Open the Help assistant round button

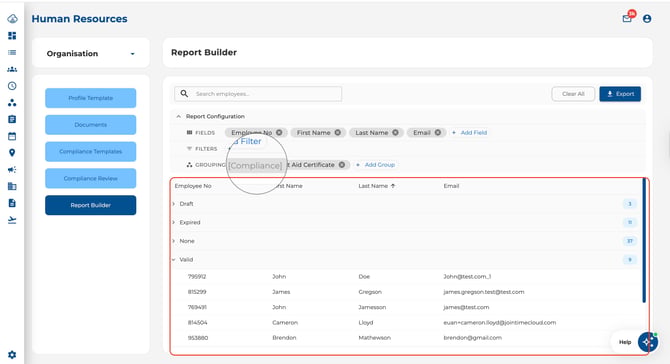click(x=648, y=342)
